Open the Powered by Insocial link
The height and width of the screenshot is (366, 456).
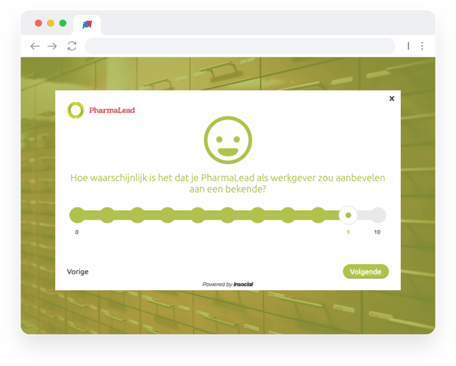[228, 284]
